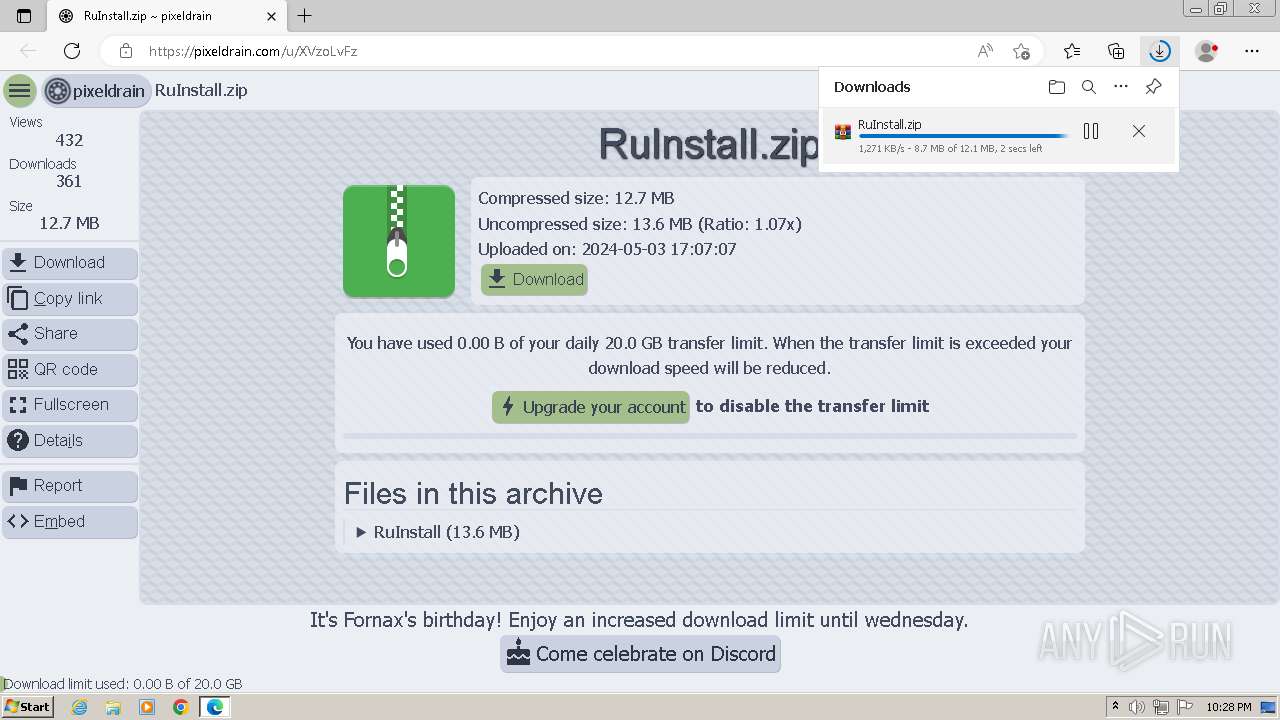The width and height of the screenshot is (1280, 720).
Task: Click the Download limit used status text
Action: (x=123, y=684)
